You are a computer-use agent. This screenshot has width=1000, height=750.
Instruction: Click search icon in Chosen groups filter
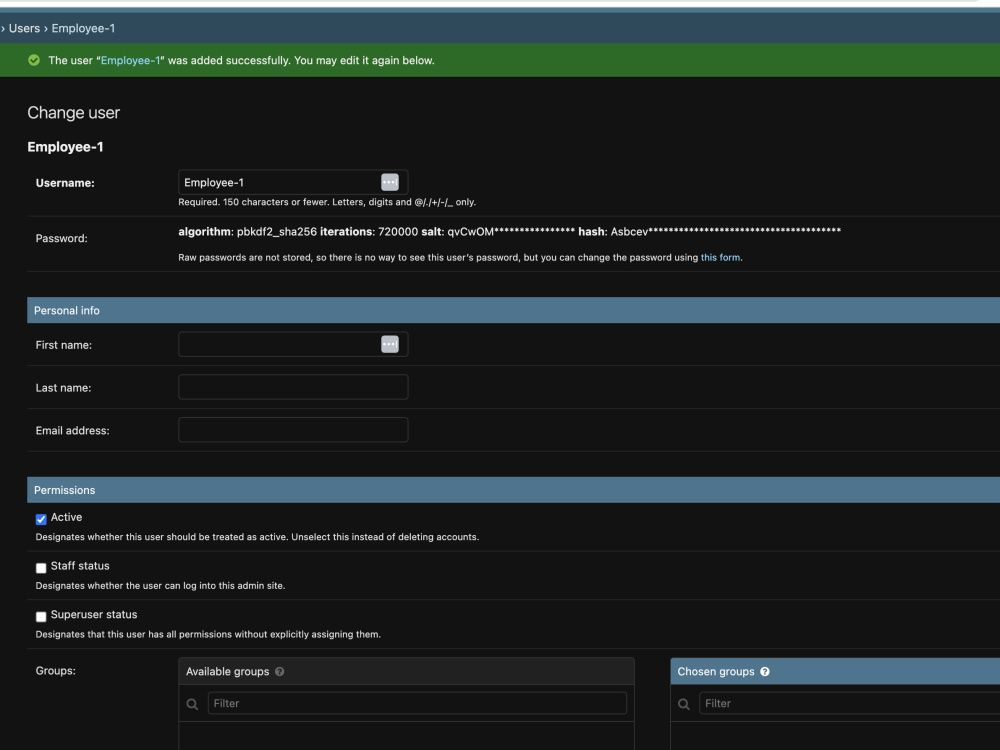684,704
